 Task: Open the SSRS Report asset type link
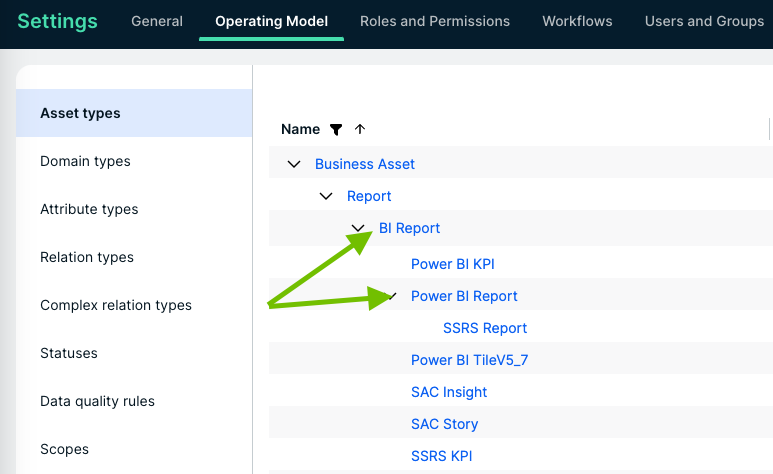click(485, 328)
